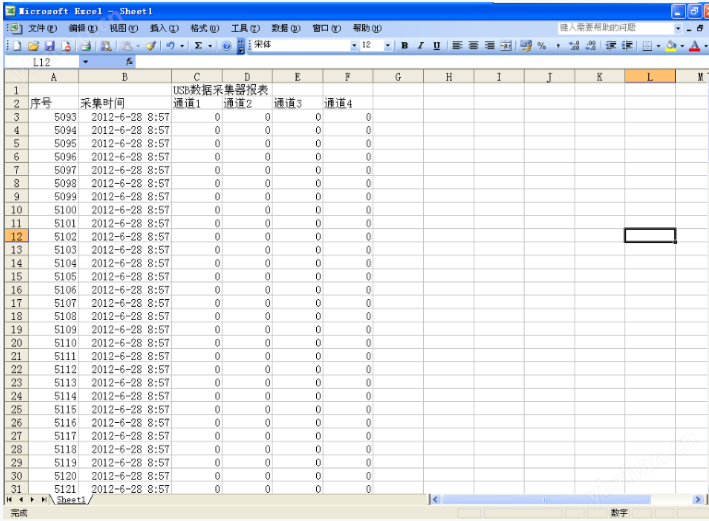Viewport: 709px width, 521px height.
Task: Go to first sheet tab arrow
Action: pyautogui.click(x=9, y=500)
